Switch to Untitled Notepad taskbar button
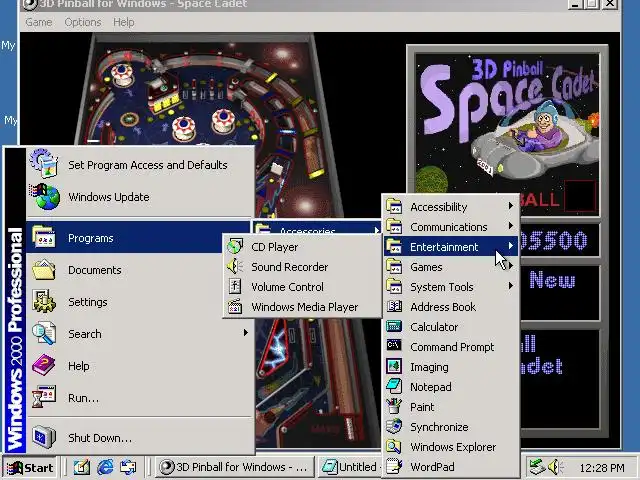This screenshot has width=640, height=480. click(x=349, y=467)
